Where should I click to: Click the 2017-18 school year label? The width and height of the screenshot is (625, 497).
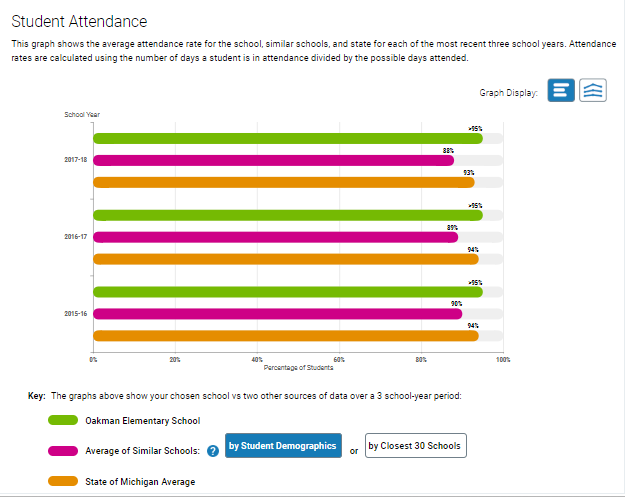click(x=76, y=160)
